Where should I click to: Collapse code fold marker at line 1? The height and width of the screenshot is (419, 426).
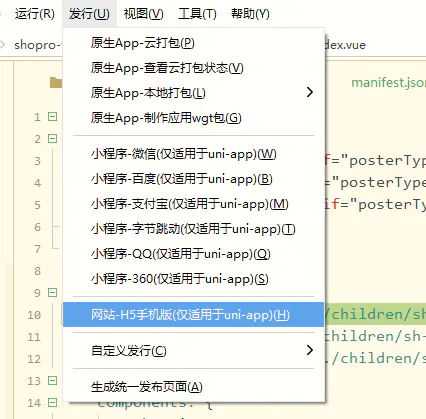click(x=53, y=117)
